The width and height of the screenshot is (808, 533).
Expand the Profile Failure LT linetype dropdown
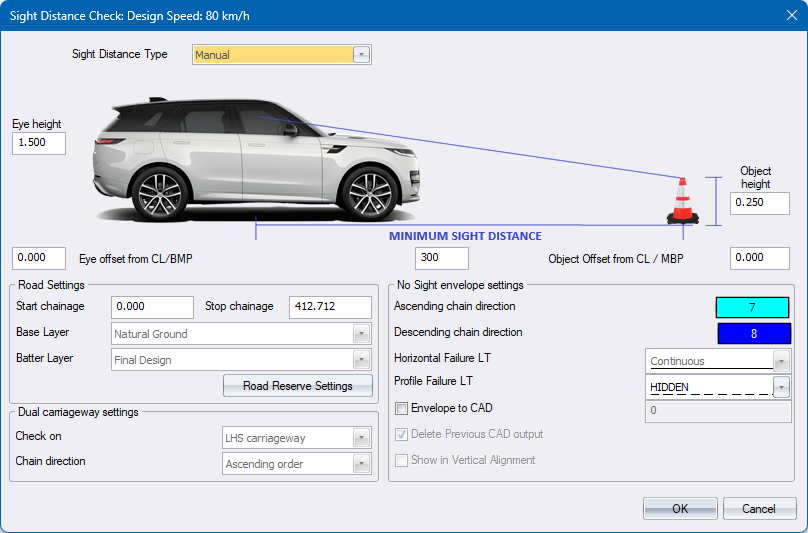coord(781,387)
